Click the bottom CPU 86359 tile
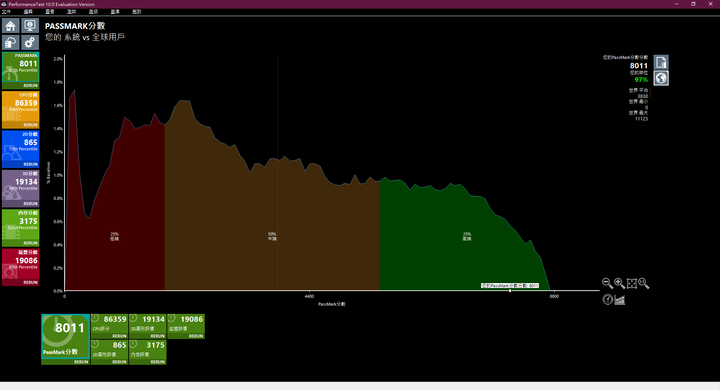 click(109, 326)
